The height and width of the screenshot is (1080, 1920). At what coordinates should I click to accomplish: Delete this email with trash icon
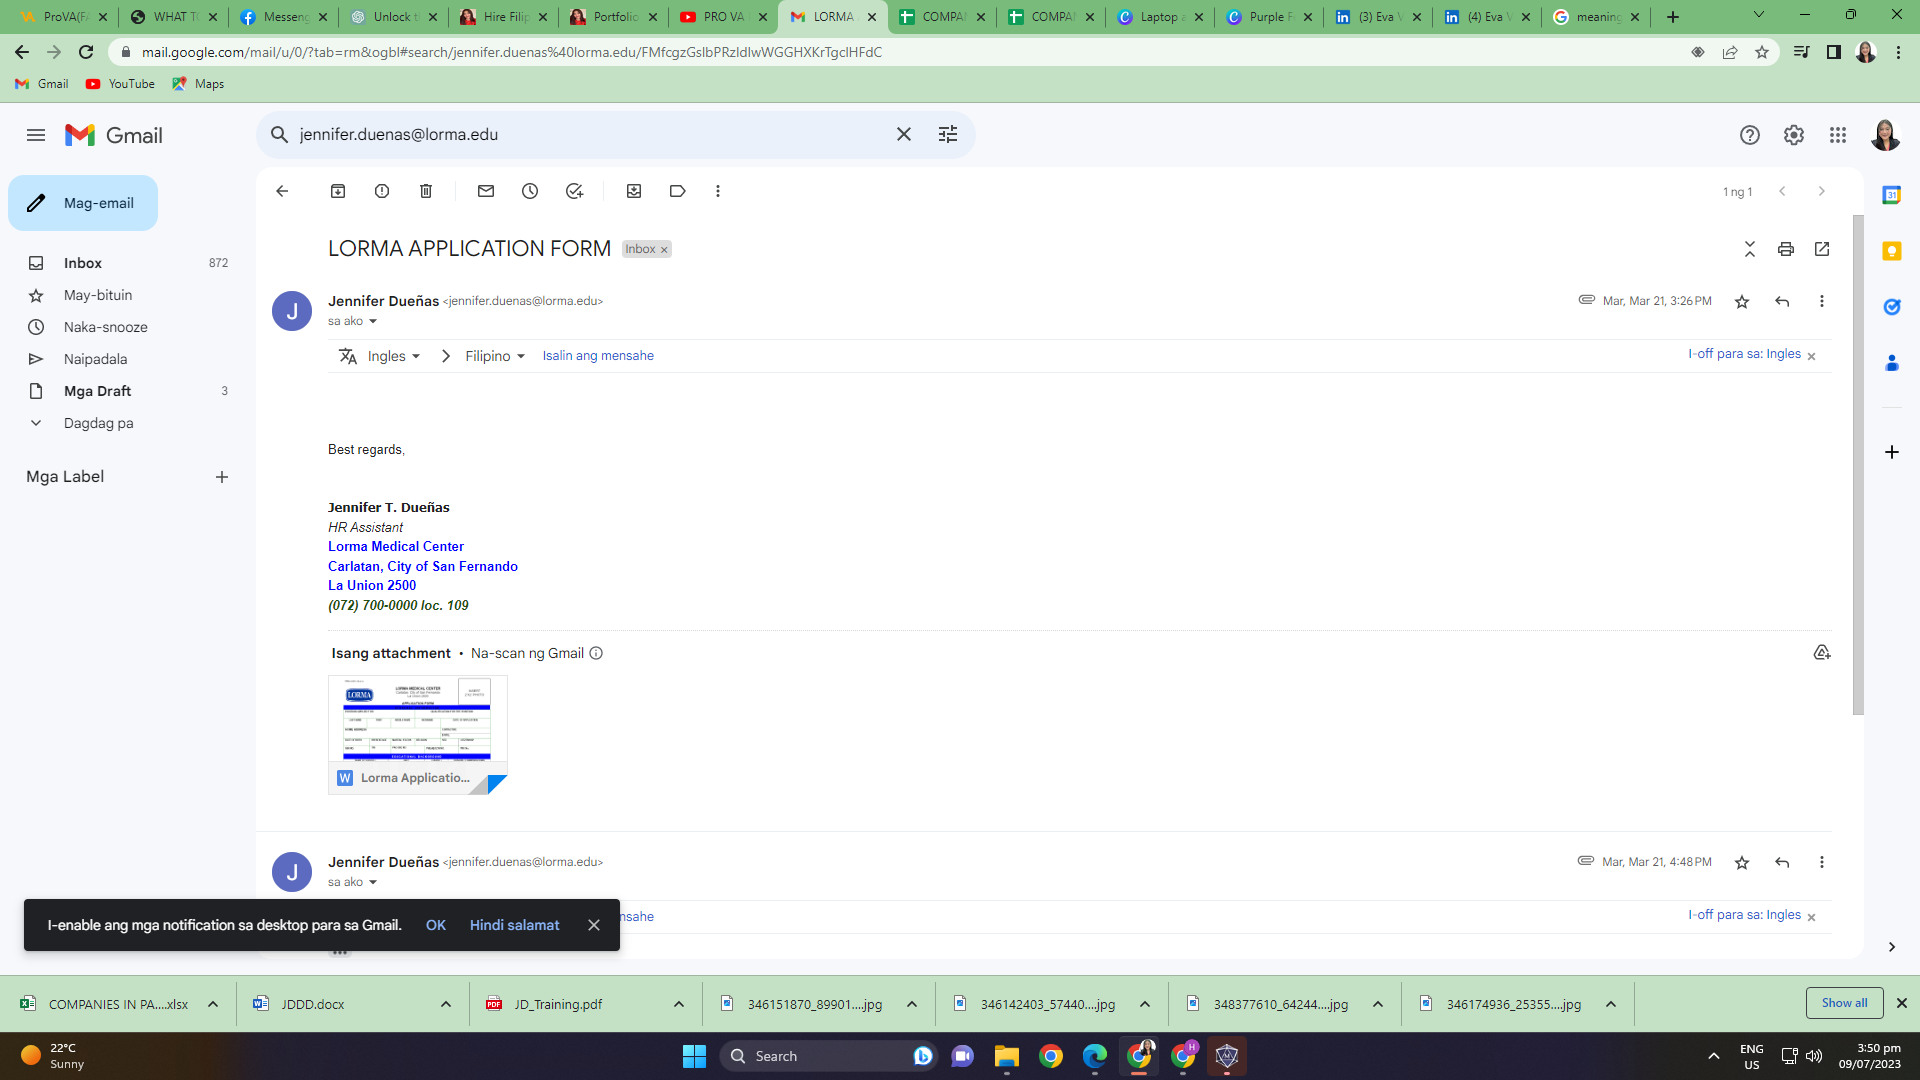pyautogui.click(x=426, y=191)
